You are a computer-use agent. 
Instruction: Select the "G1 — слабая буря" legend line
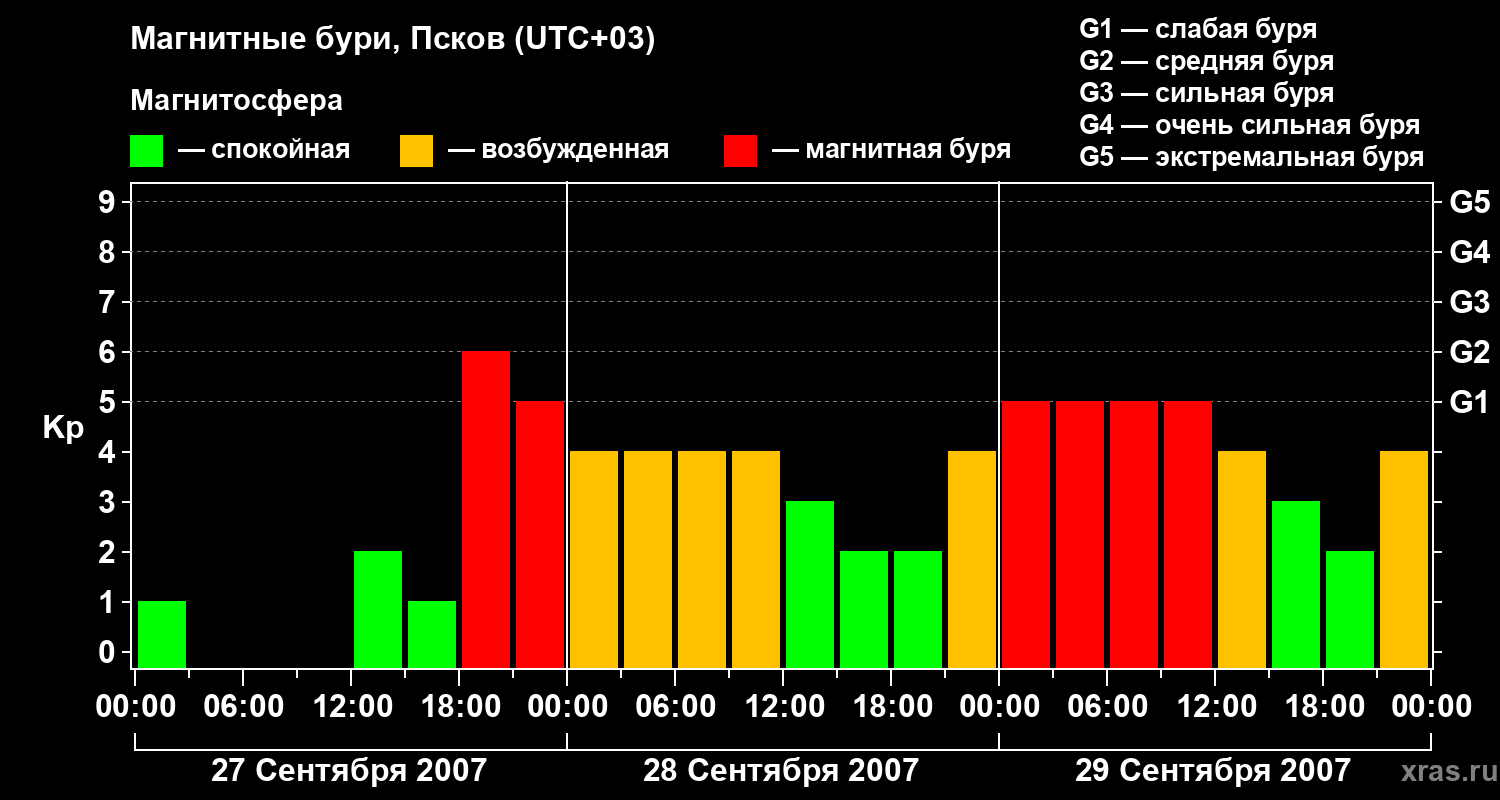pyautogui.click(x=1198, y=29)
